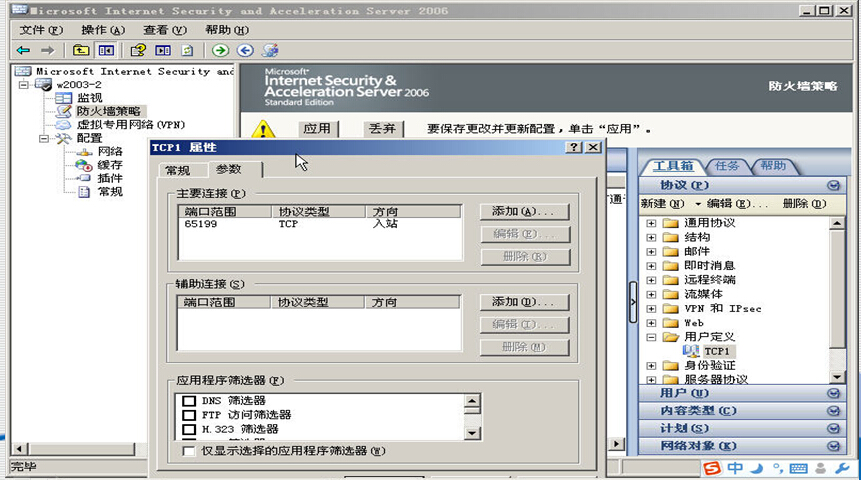Screen dimensions: 861x480
Task: Open the 操作 menu
Action: (x=101, y=30)
